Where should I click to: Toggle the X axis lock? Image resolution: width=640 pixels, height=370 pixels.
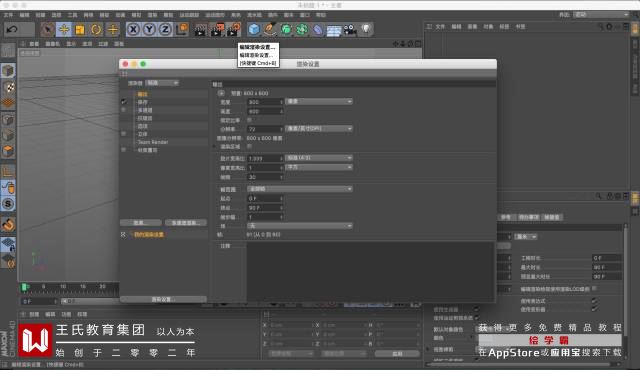133,29
